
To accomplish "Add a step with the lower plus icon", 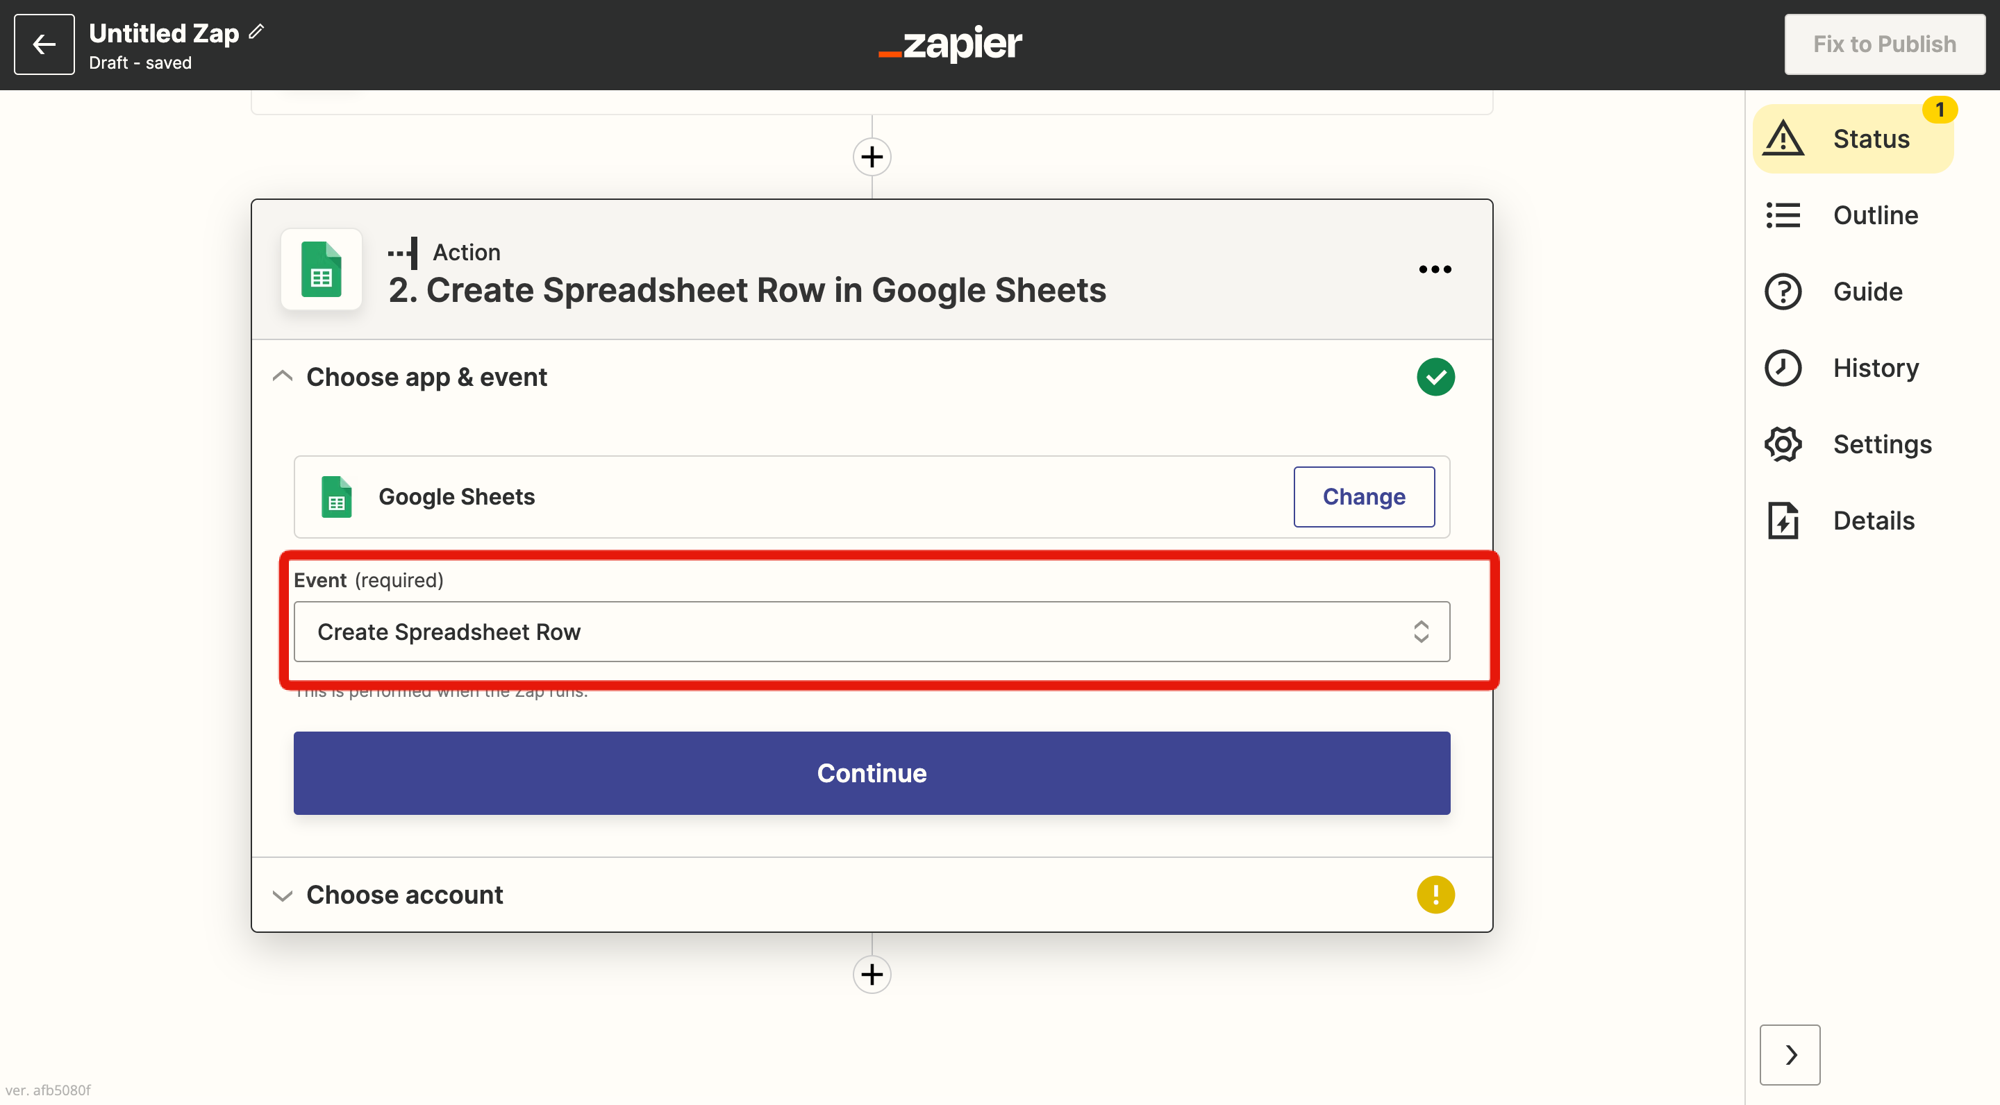I will tap(872, 974).
